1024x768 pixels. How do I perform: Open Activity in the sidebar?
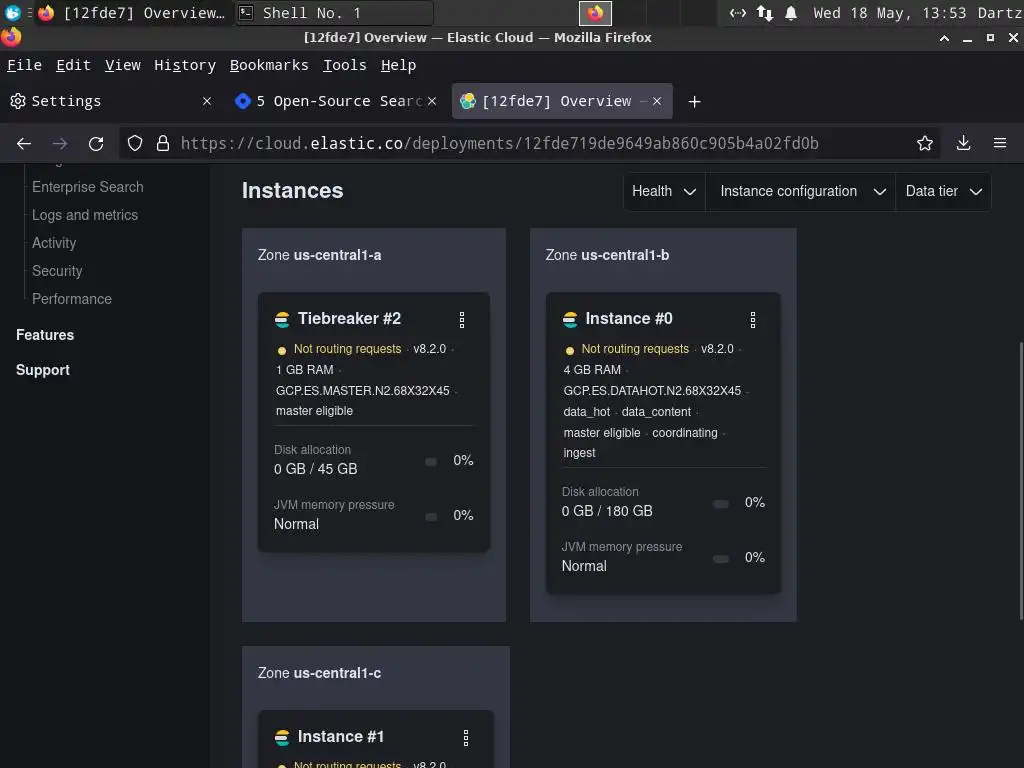pos(54,243)
